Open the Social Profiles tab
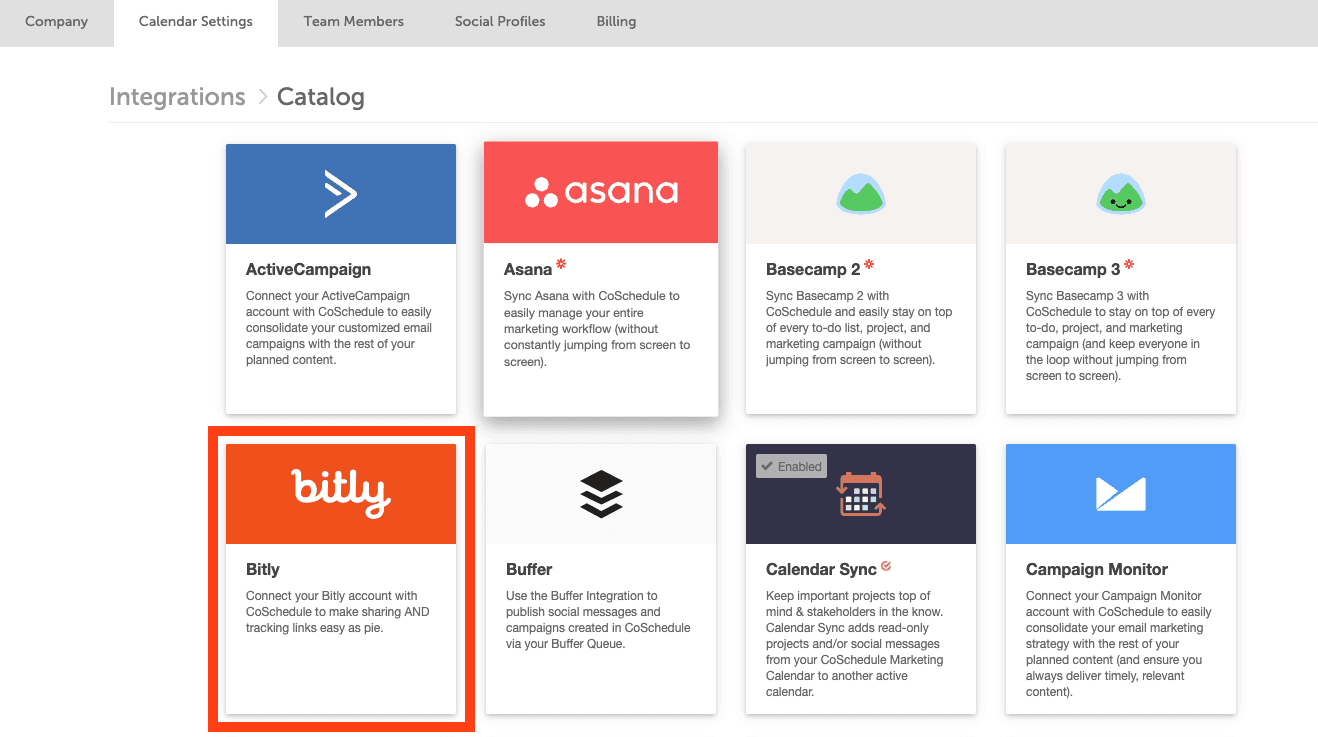Image resolution: width=1318 pixels, height=737 pixels. 500,21
